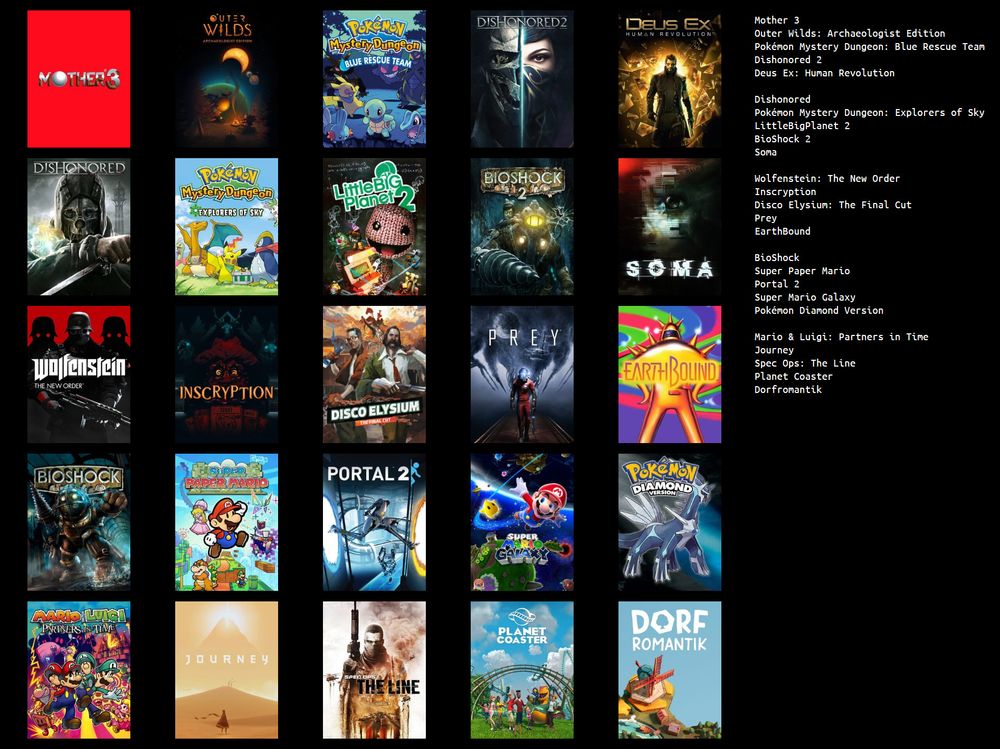This screenshot has height=749, width=1000.
Task: Select the 'BioShock' list entry
Action: tap(776, 258)
